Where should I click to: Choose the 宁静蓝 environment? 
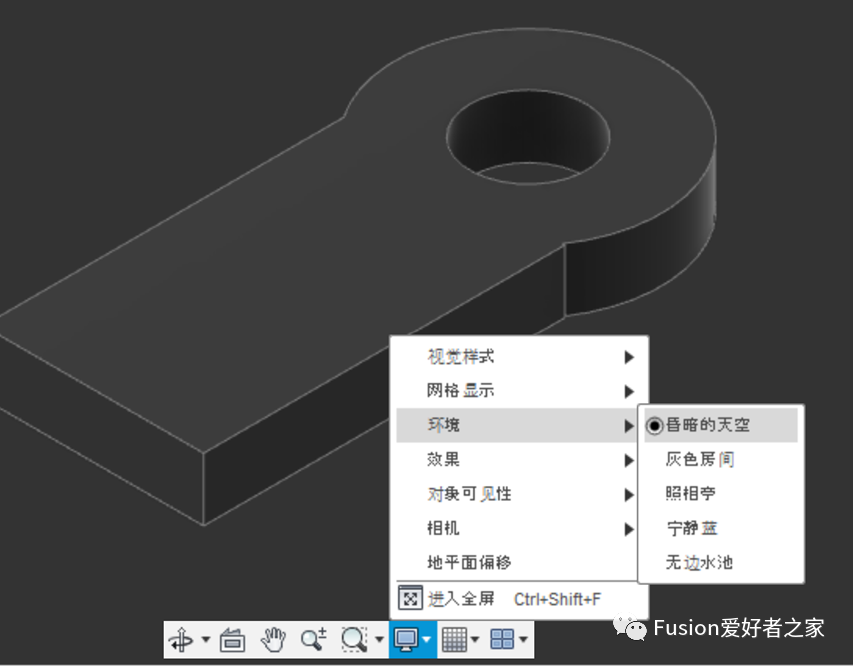720,528
